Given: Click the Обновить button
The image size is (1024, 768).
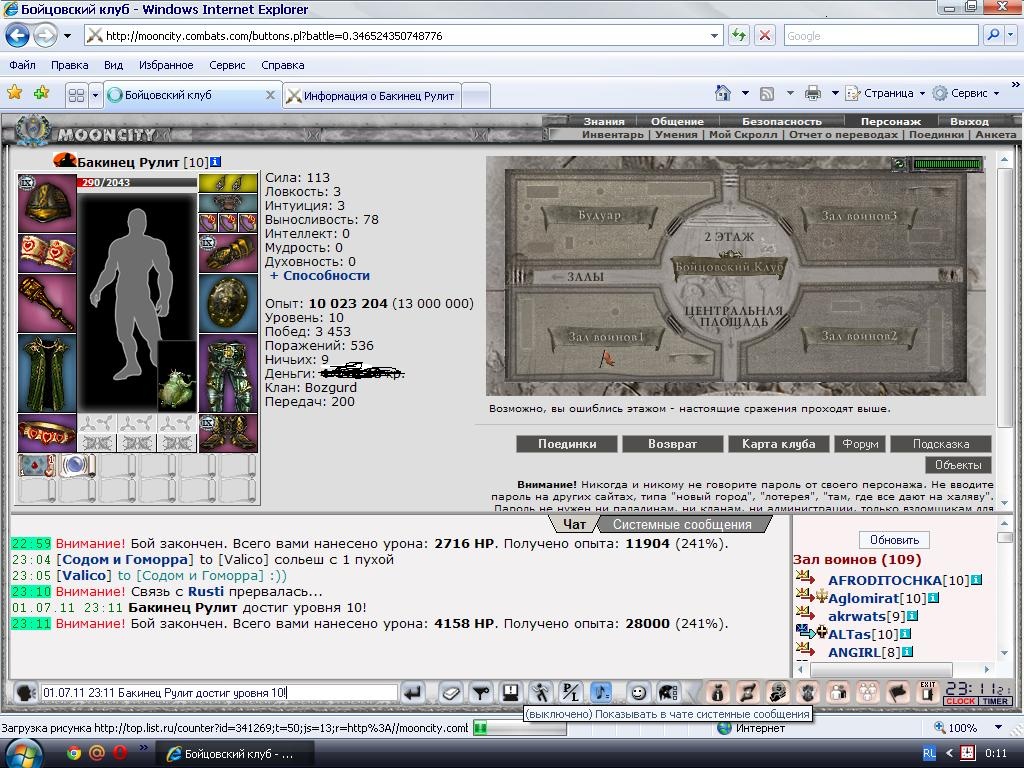Looking at the screenshot, I should 894,540.
